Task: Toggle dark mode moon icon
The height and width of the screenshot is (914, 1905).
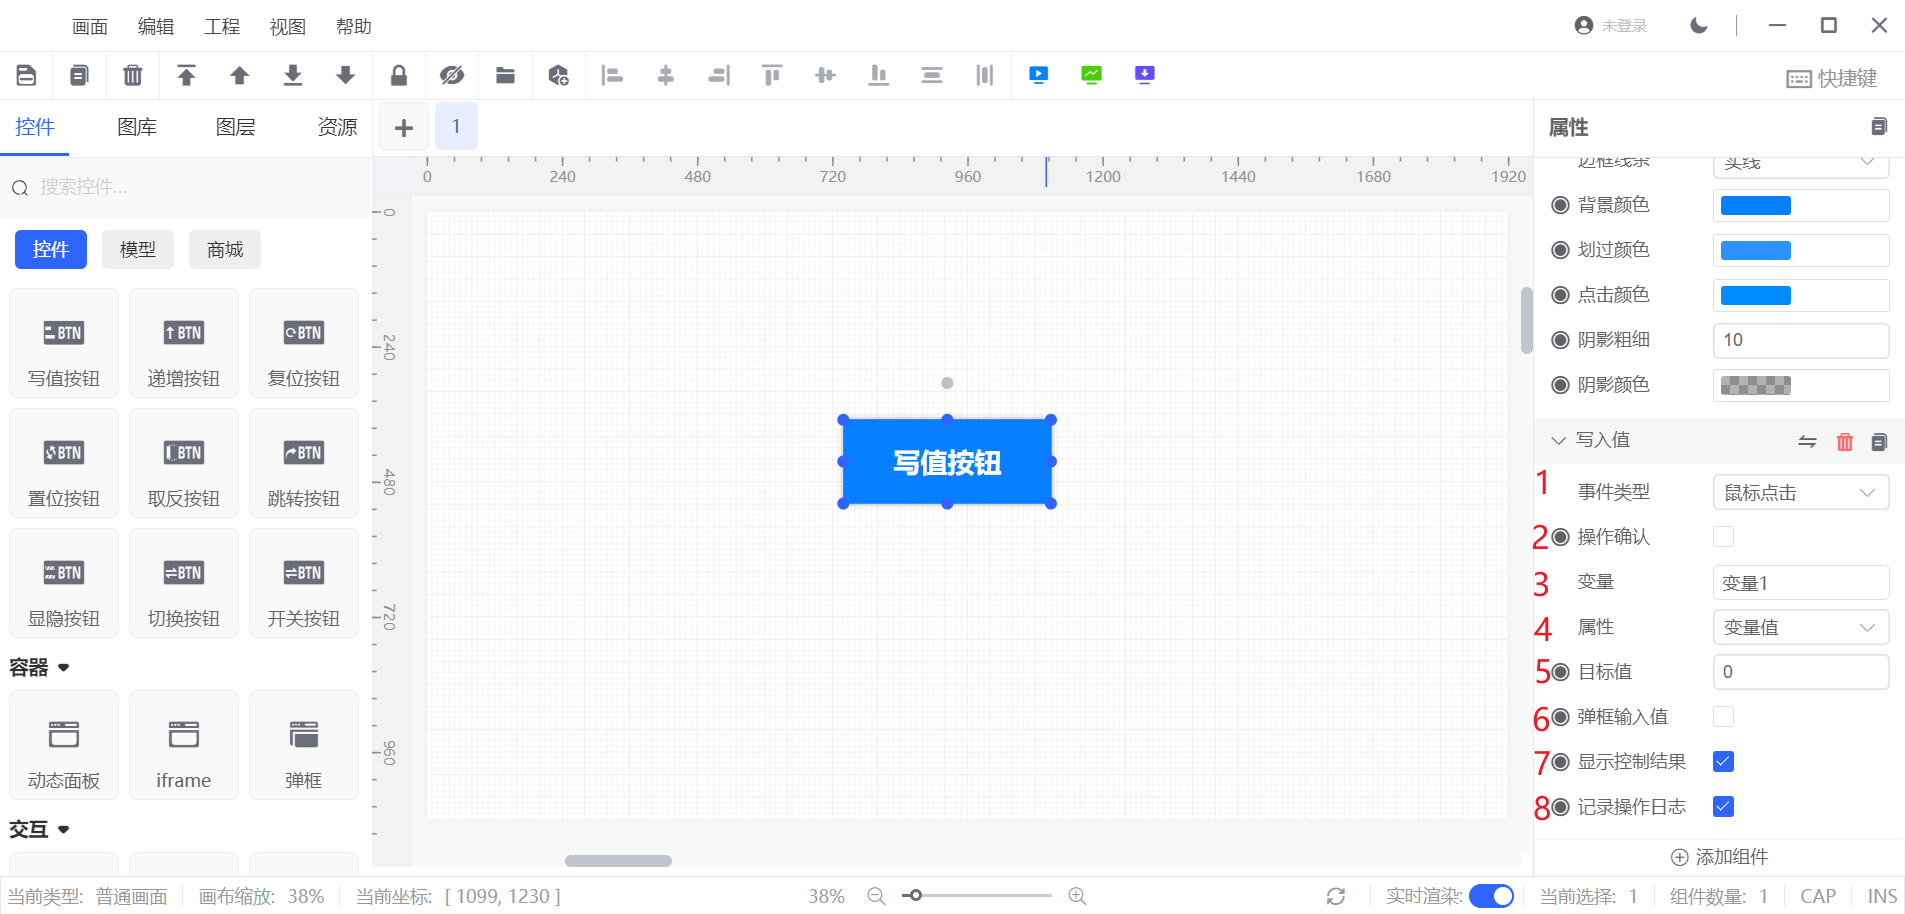Action: click(x=1698, y=26)
